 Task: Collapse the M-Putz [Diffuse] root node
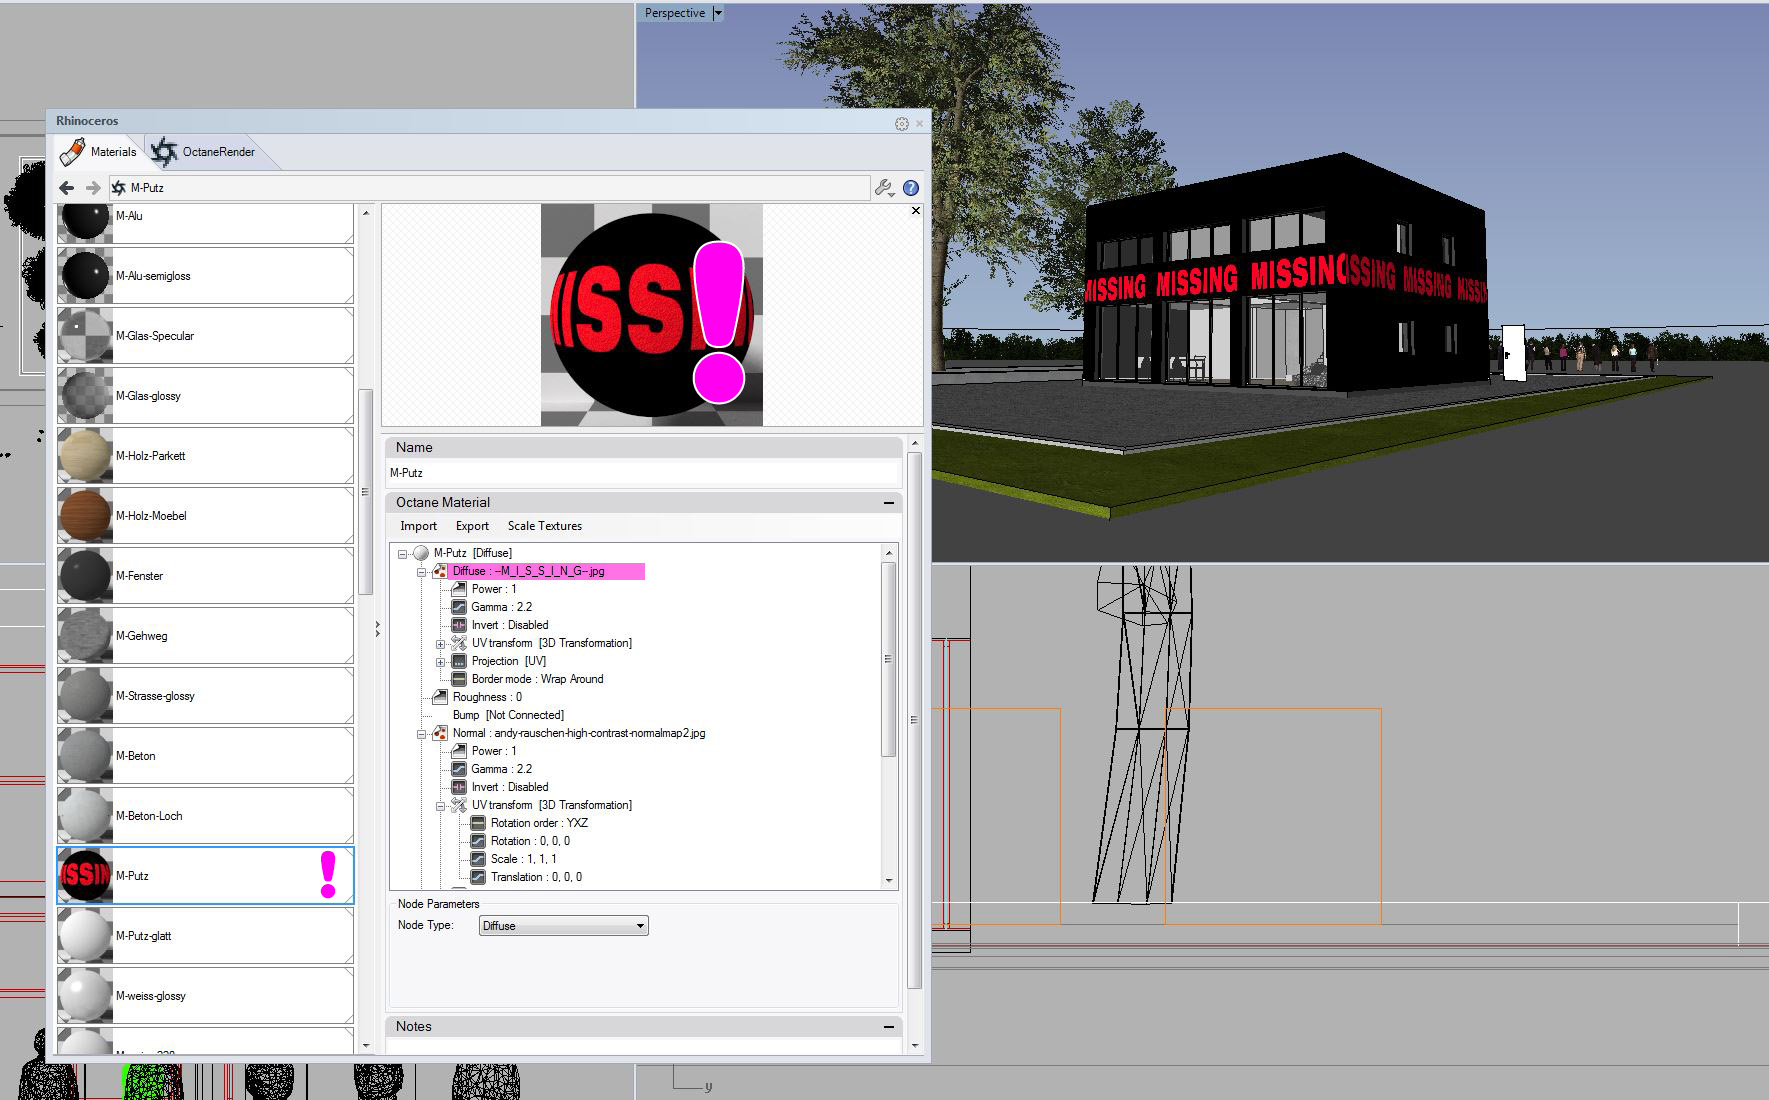(403, 553)
